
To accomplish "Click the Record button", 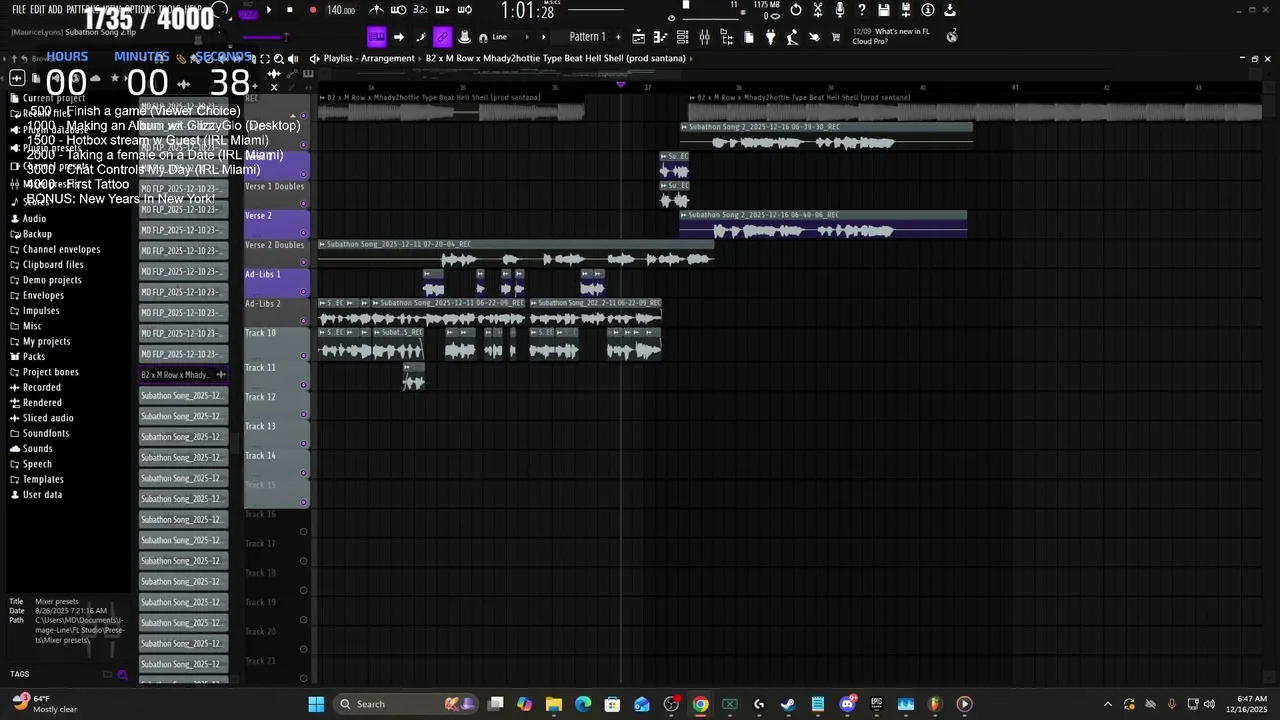I will coord(312,10).
